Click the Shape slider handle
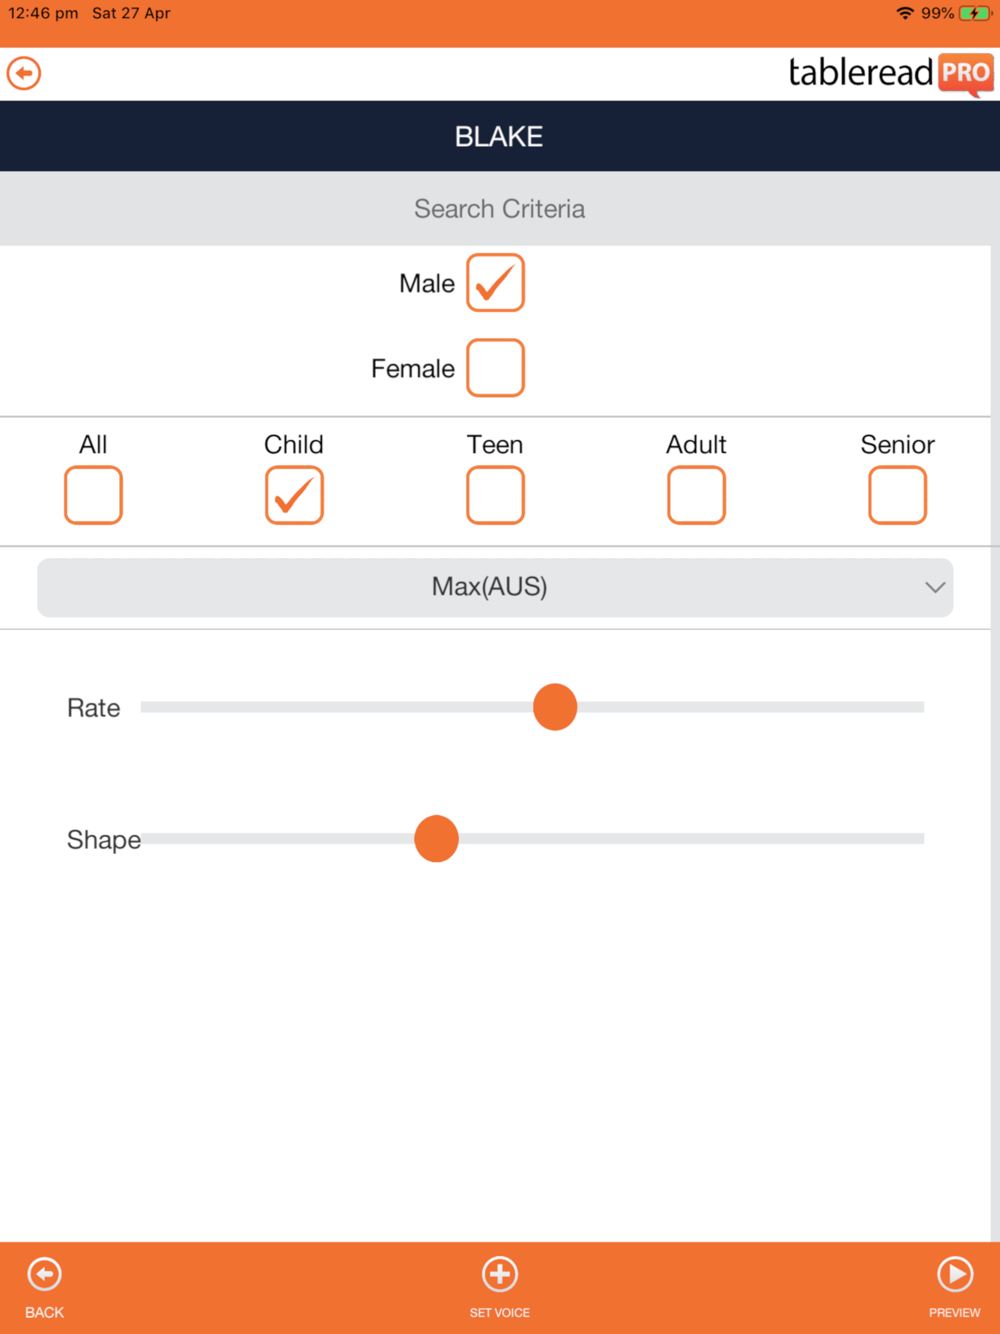The height and width of the screenshot is (1334, 1000). (436, 839)
